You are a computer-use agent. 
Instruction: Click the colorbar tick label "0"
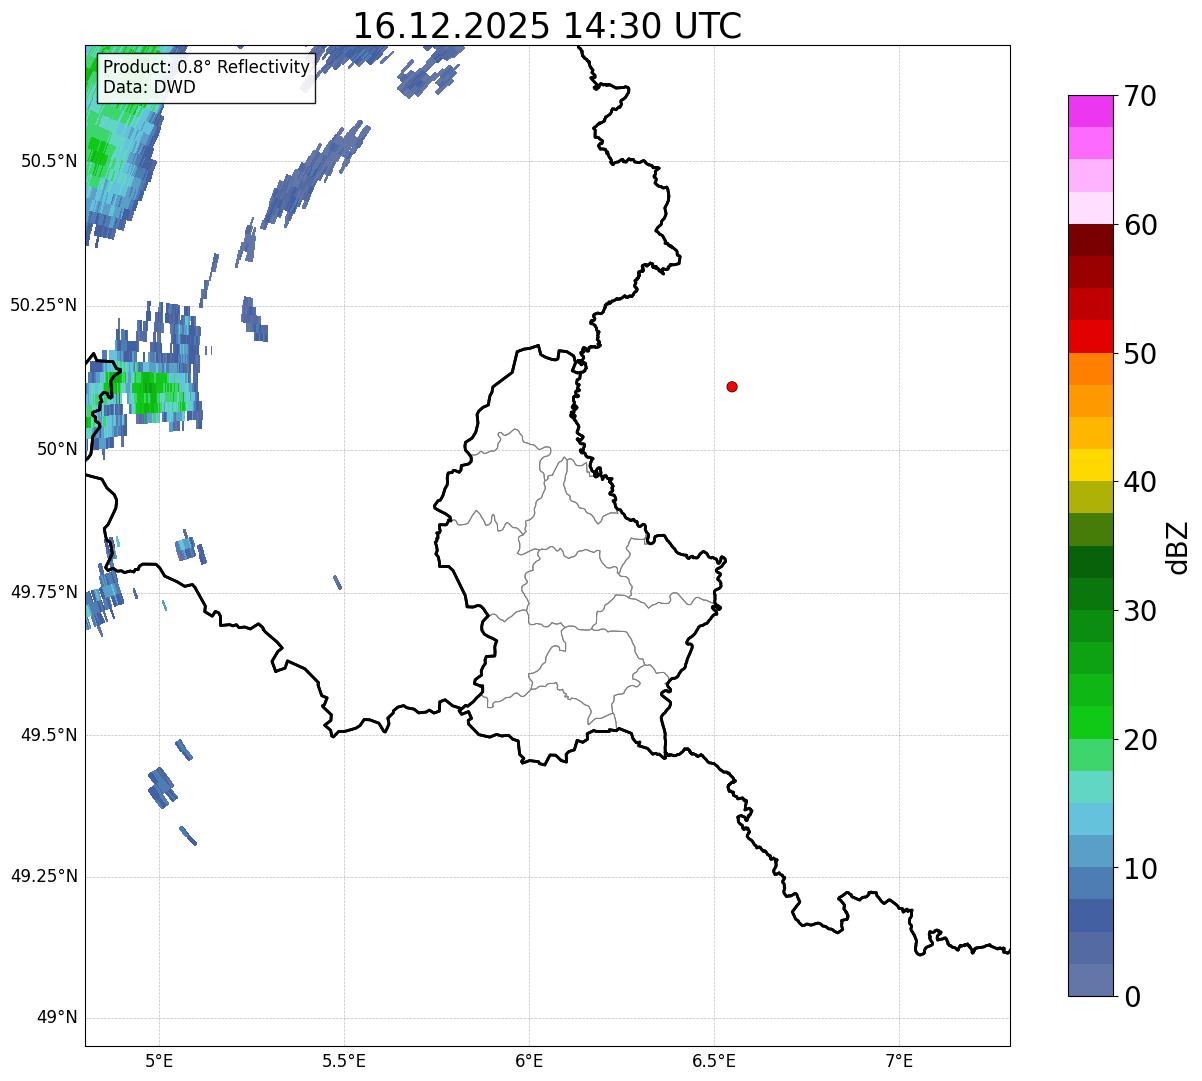point(1132,996)
